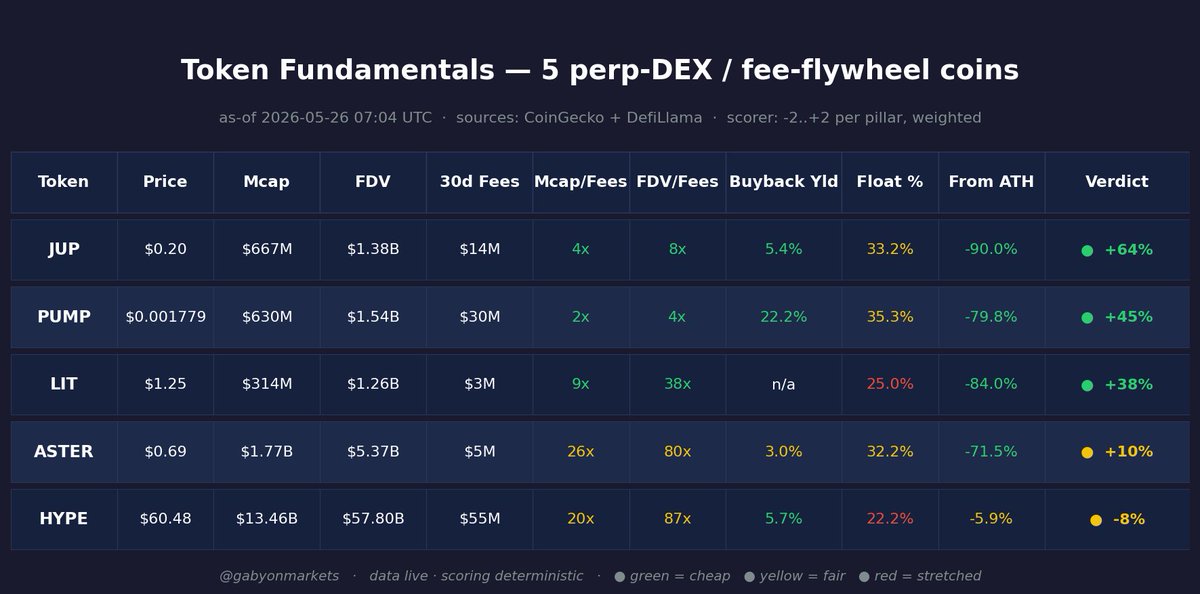Click the $57.80B FDV value

373,520
